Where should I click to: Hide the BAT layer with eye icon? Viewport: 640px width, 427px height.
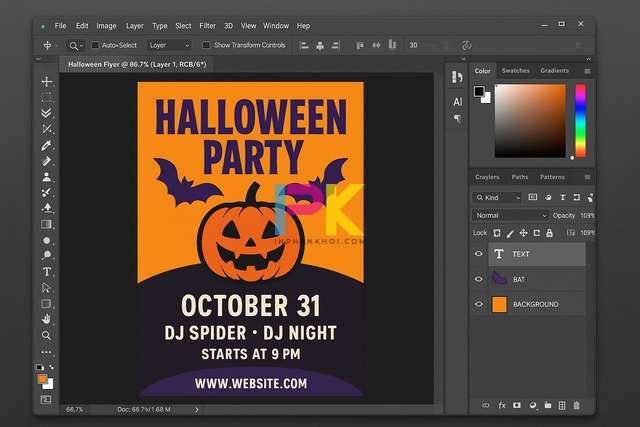479,280
